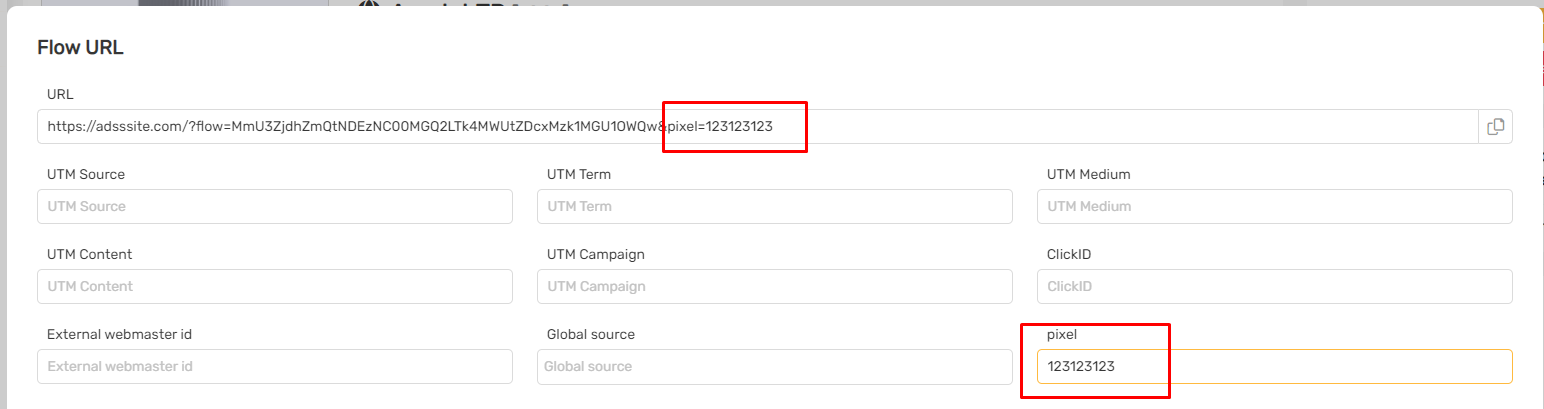Click the 'UTM Campaign' label text

click(595, 254)
